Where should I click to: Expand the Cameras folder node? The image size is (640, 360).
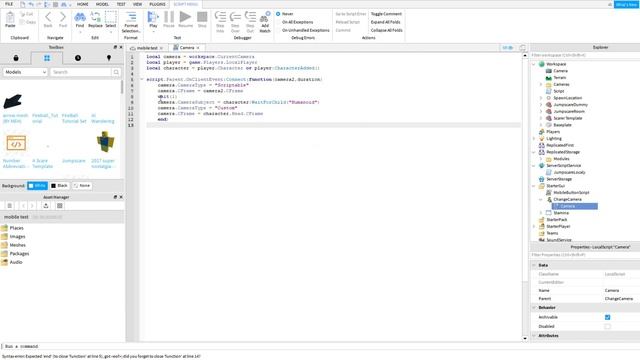(541, 84)
